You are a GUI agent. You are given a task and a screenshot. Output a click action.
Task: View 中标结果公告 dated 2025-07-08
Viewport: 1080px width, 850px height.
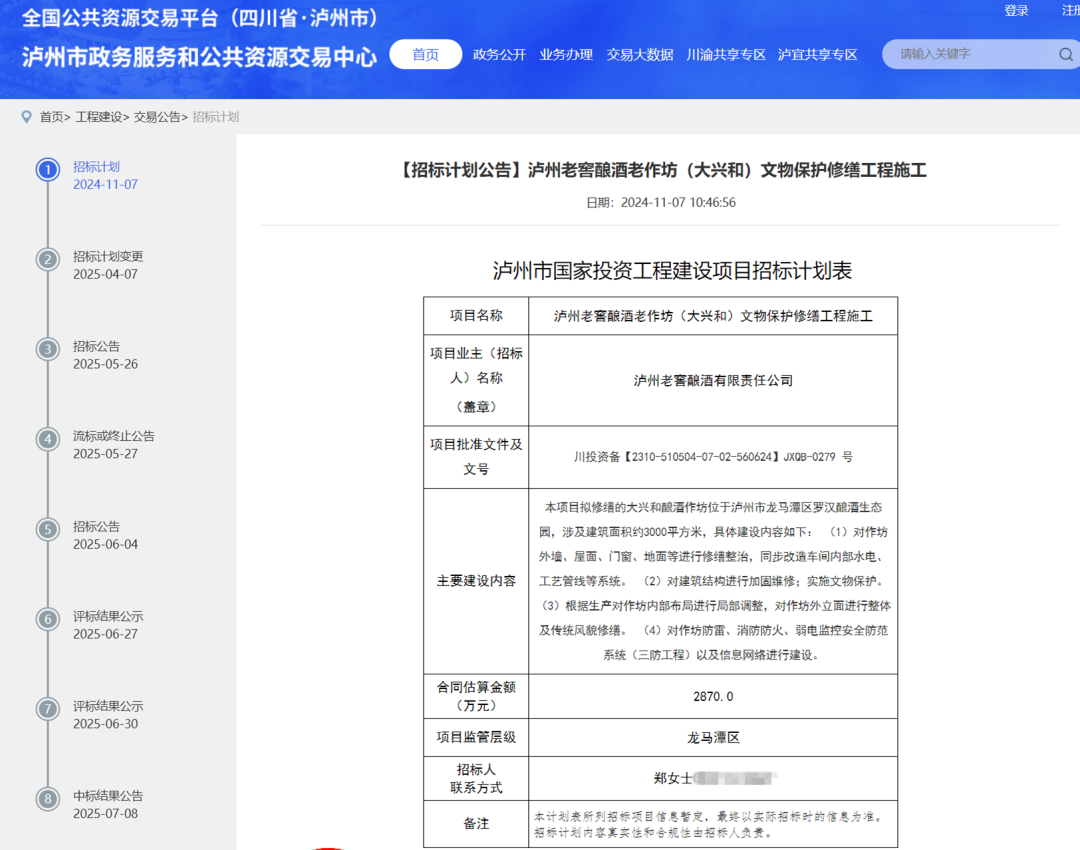pos(108,796)
